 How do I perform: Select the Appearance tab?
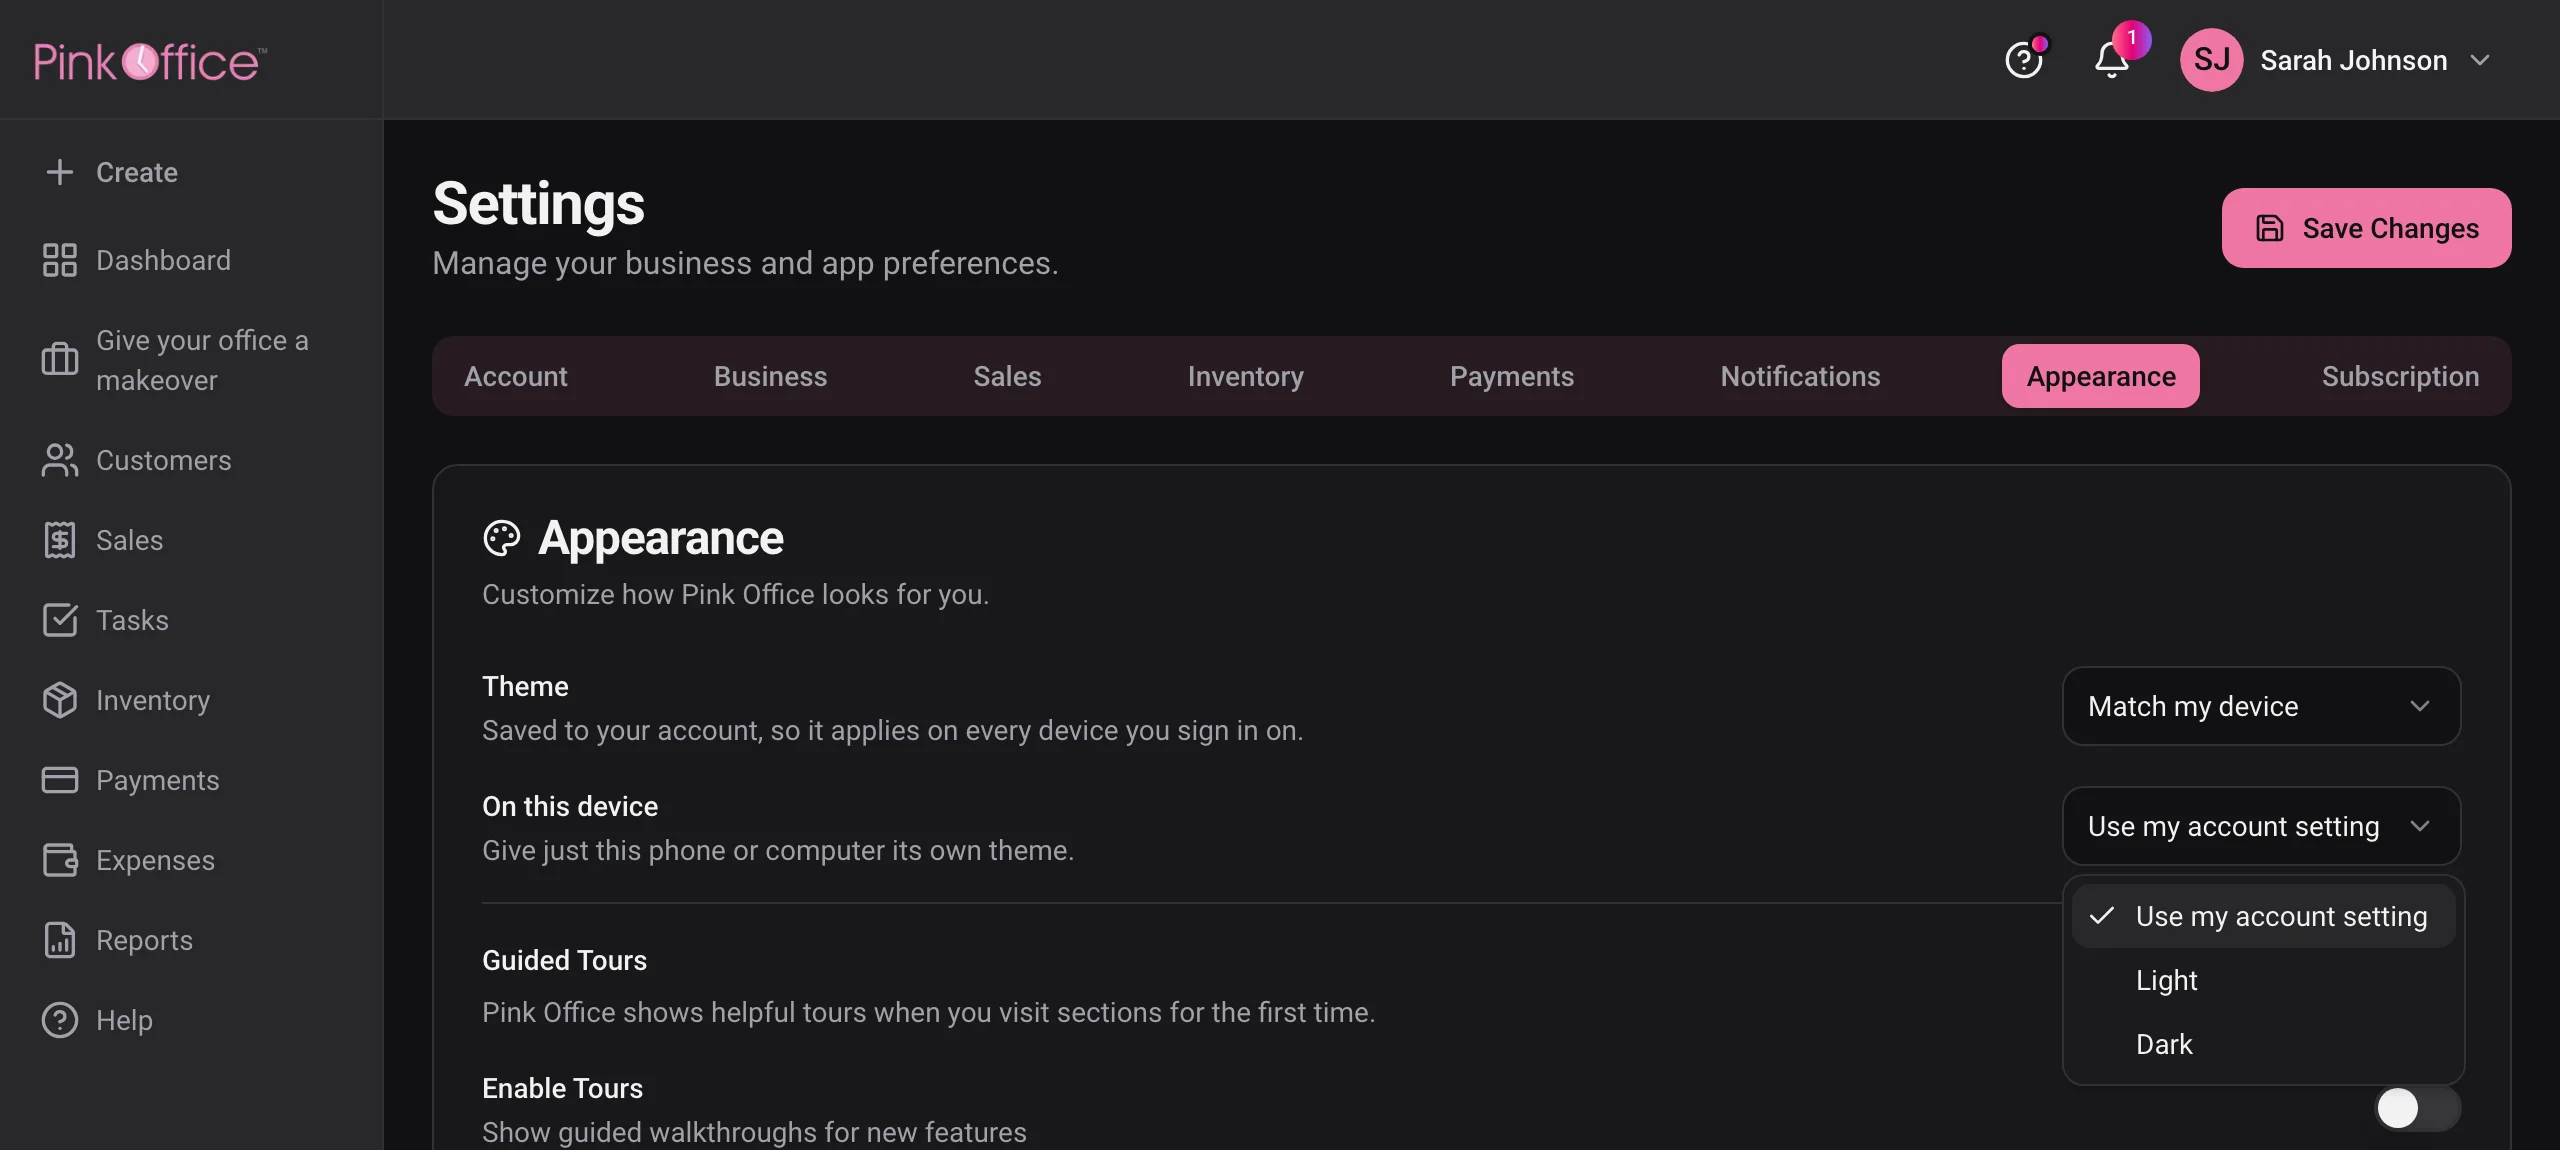click(2101, 376)
